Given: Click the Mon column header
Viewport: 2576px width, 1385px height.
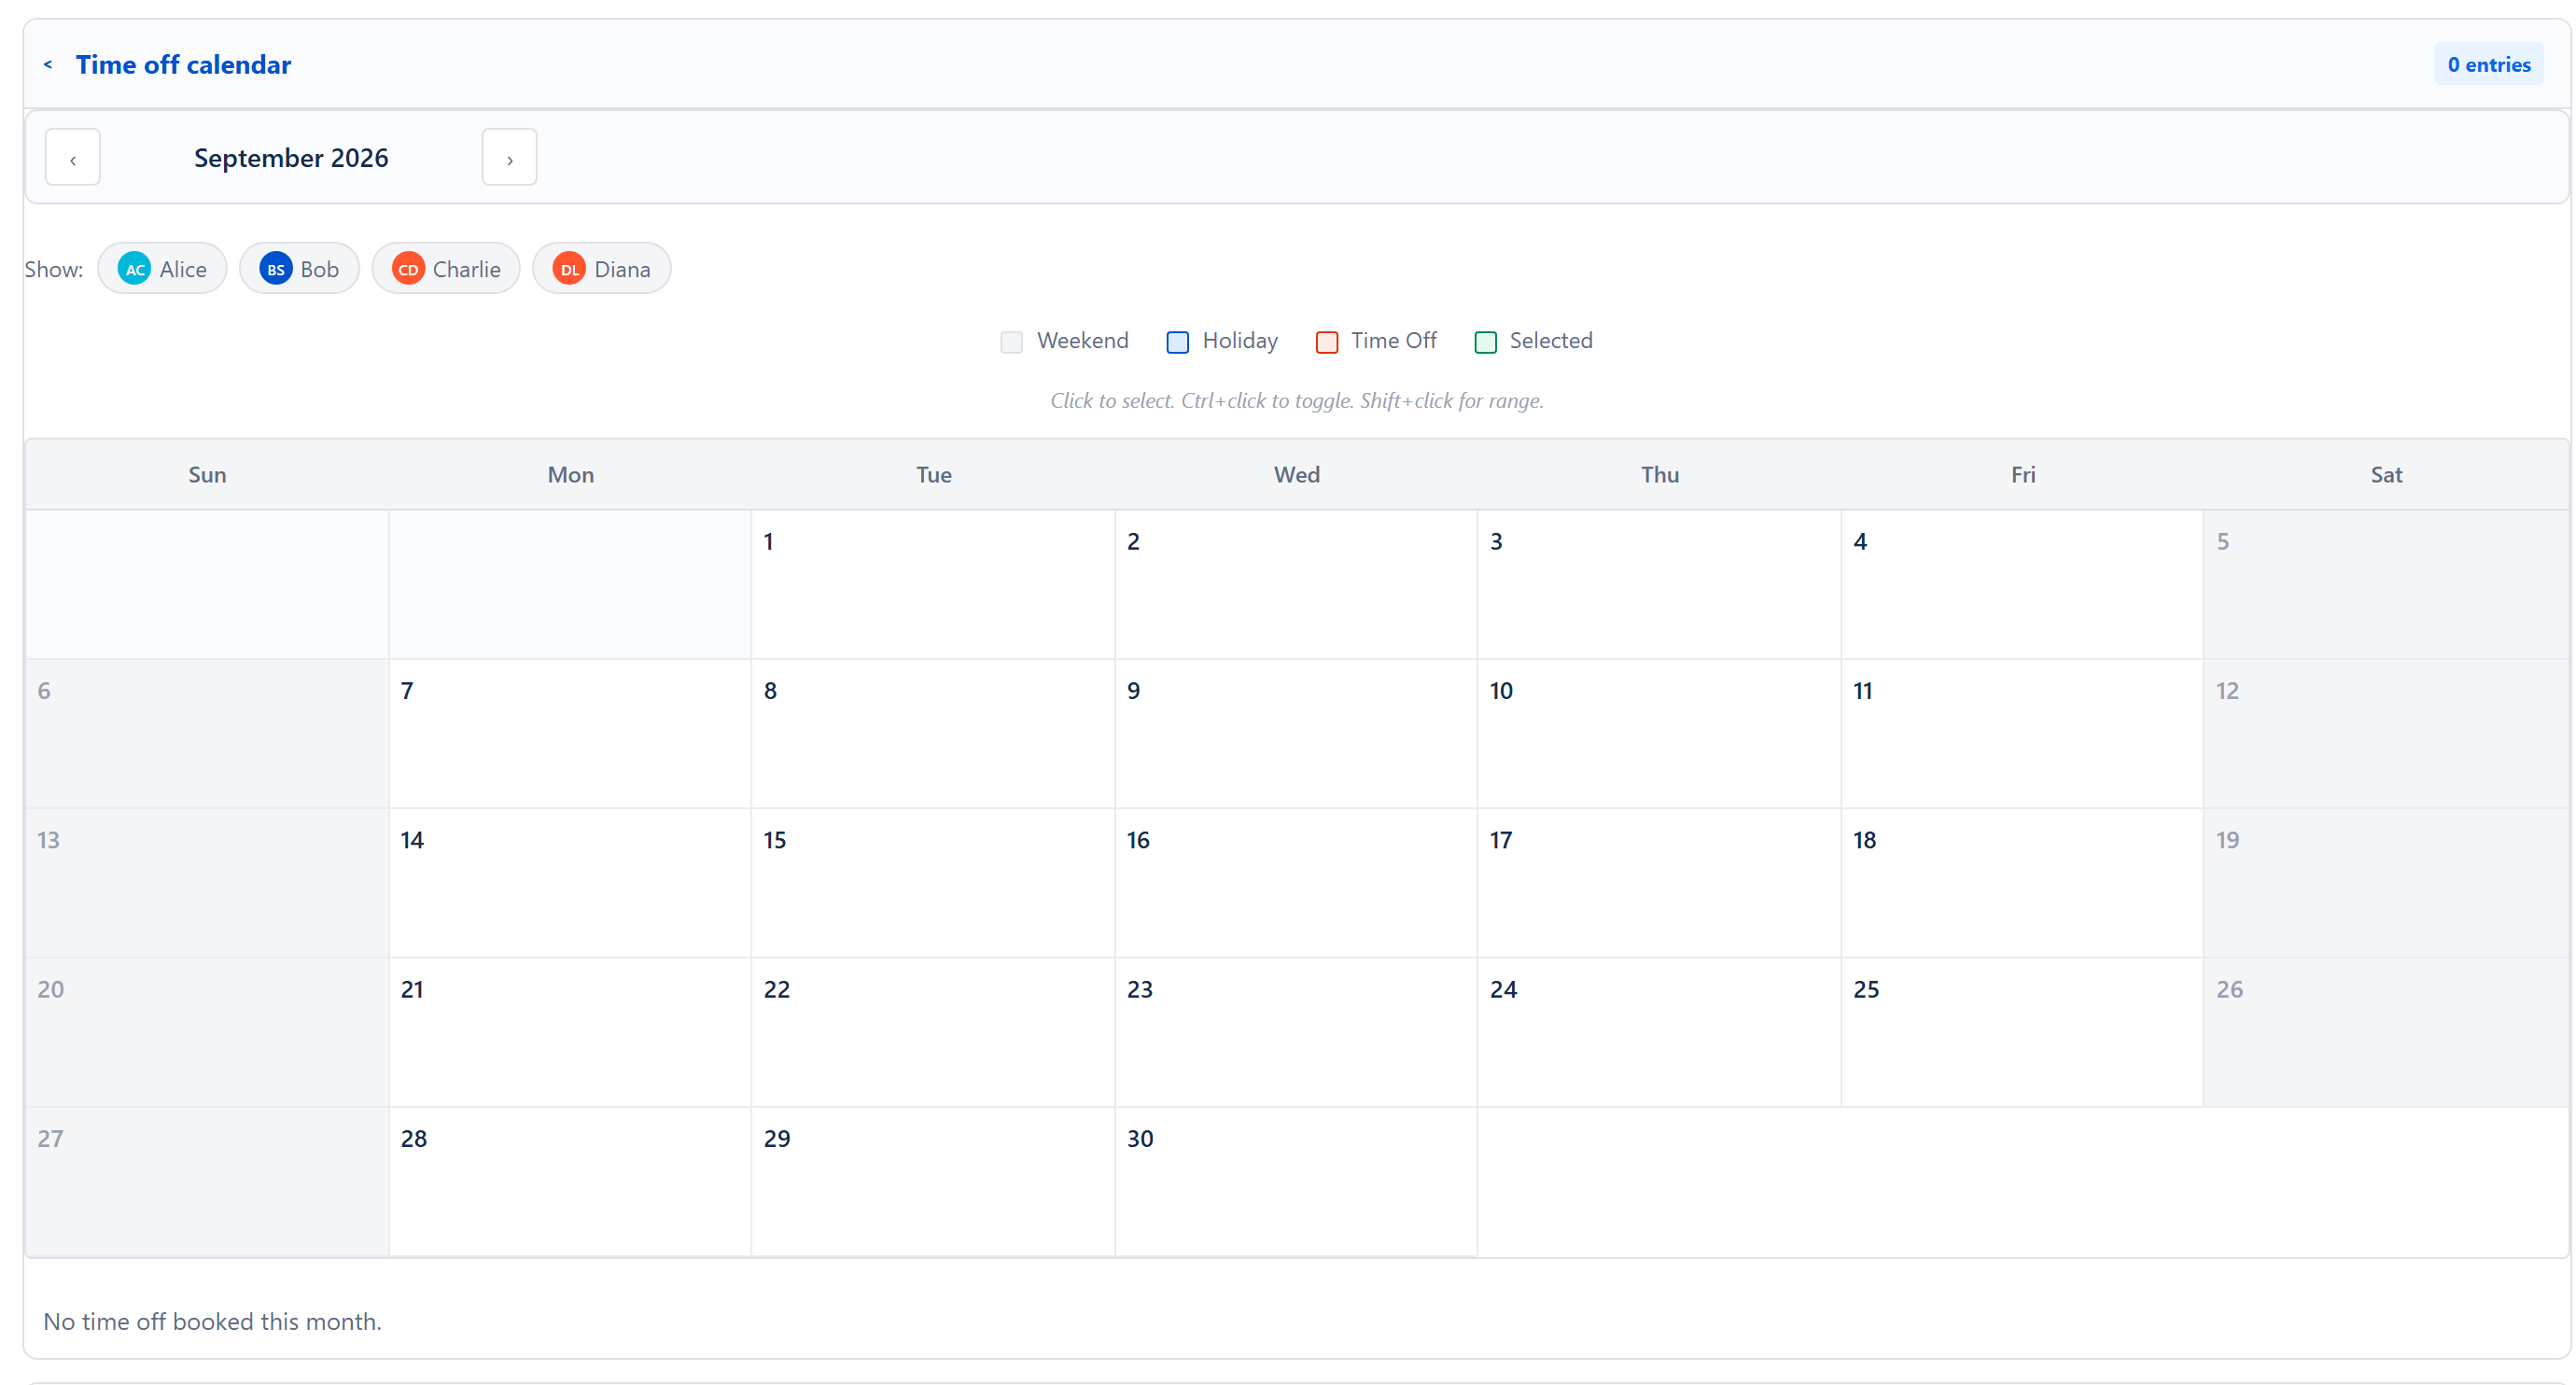Looking at the screenshot, I should pos(570,475).
